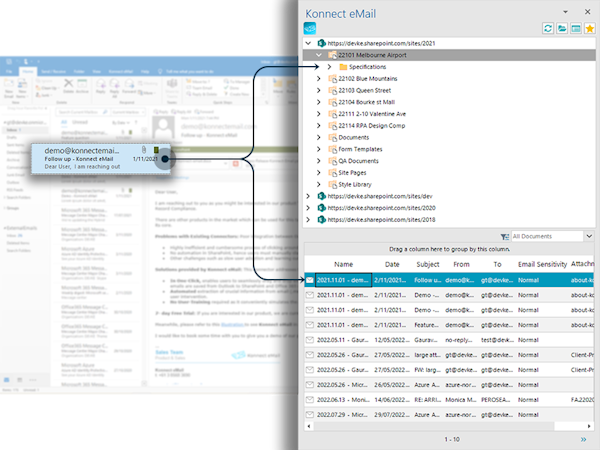This screenshot has height=450, width=600.
Task: Sort by the From column header
Action: tap(461, 264)
